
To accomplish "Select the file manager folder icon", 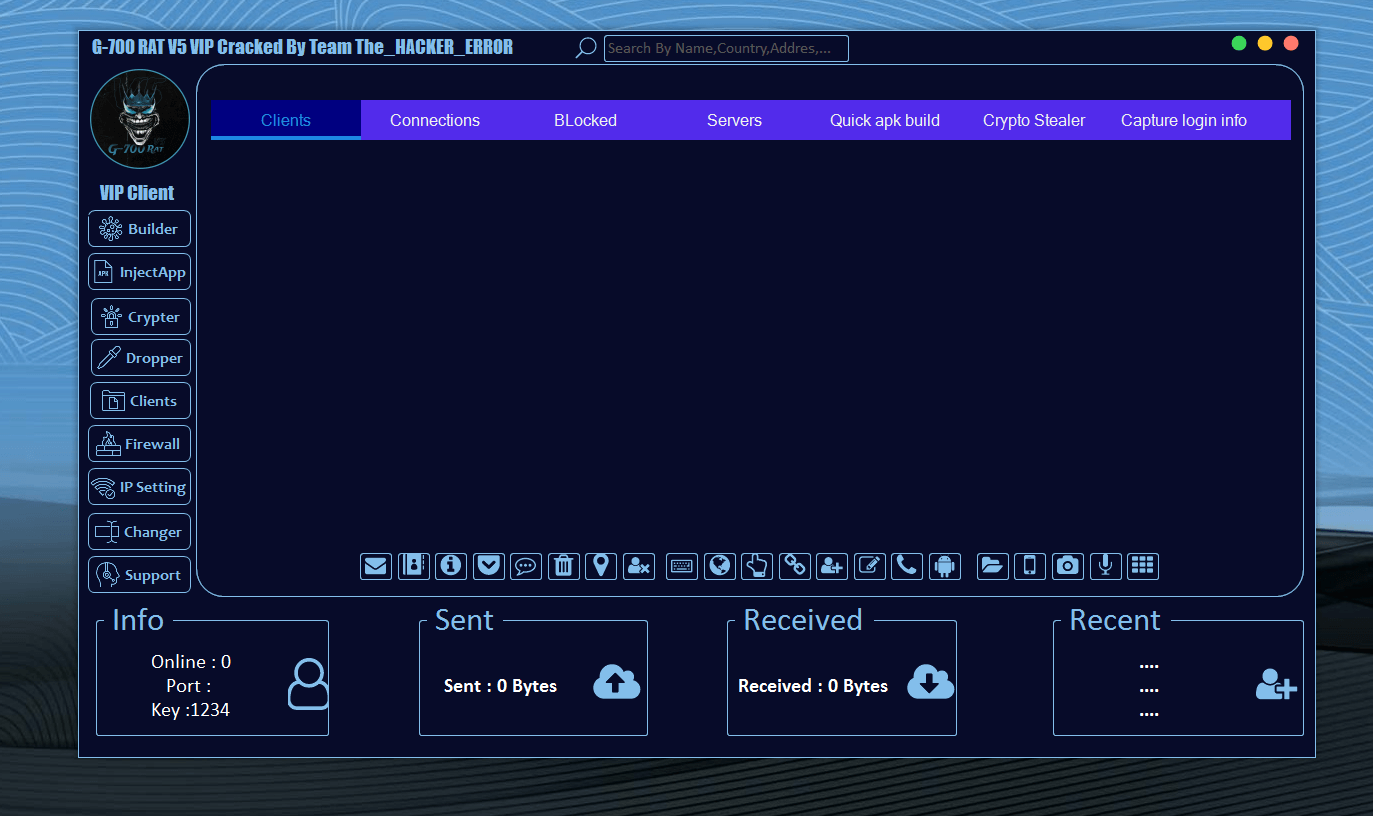I will click(x=992, y=566).
